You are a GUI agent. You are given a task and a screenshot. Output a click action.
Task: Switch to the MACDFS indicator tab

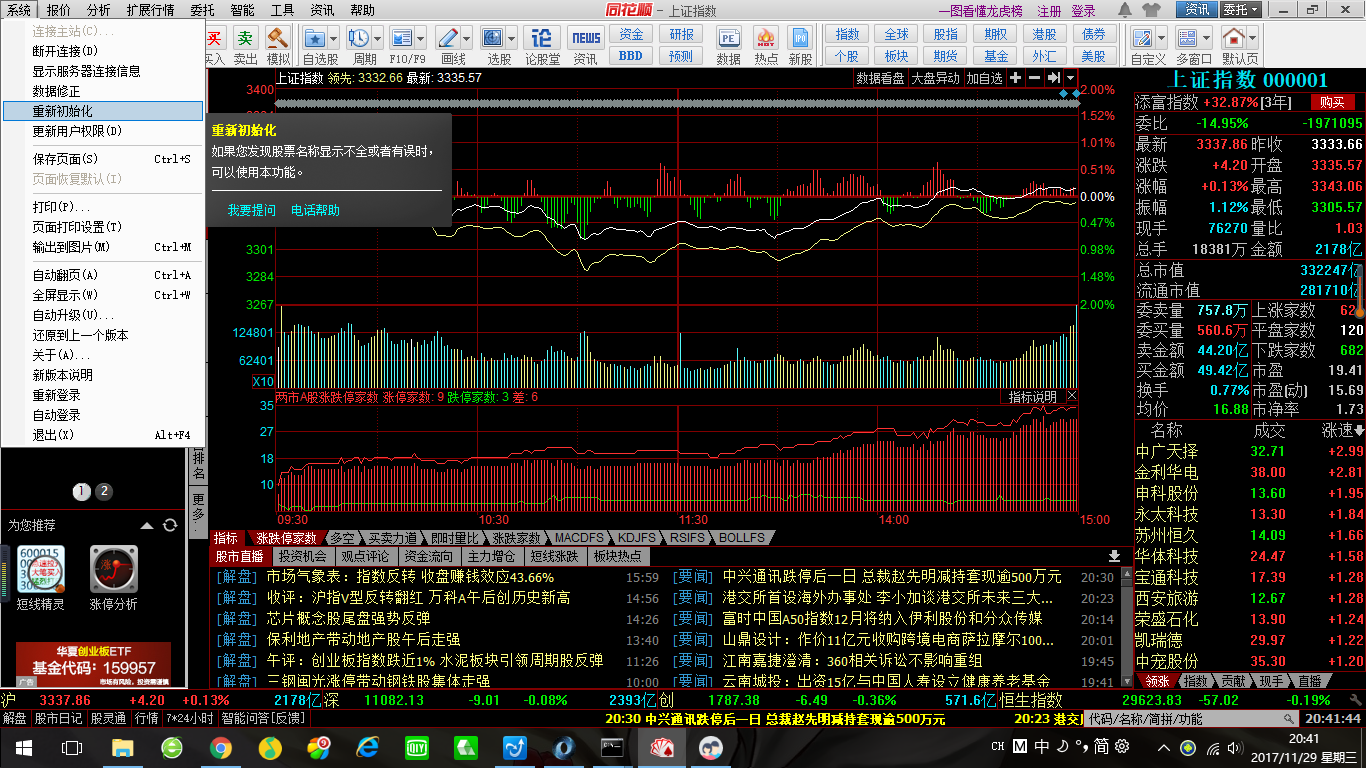tap(579, 538)
